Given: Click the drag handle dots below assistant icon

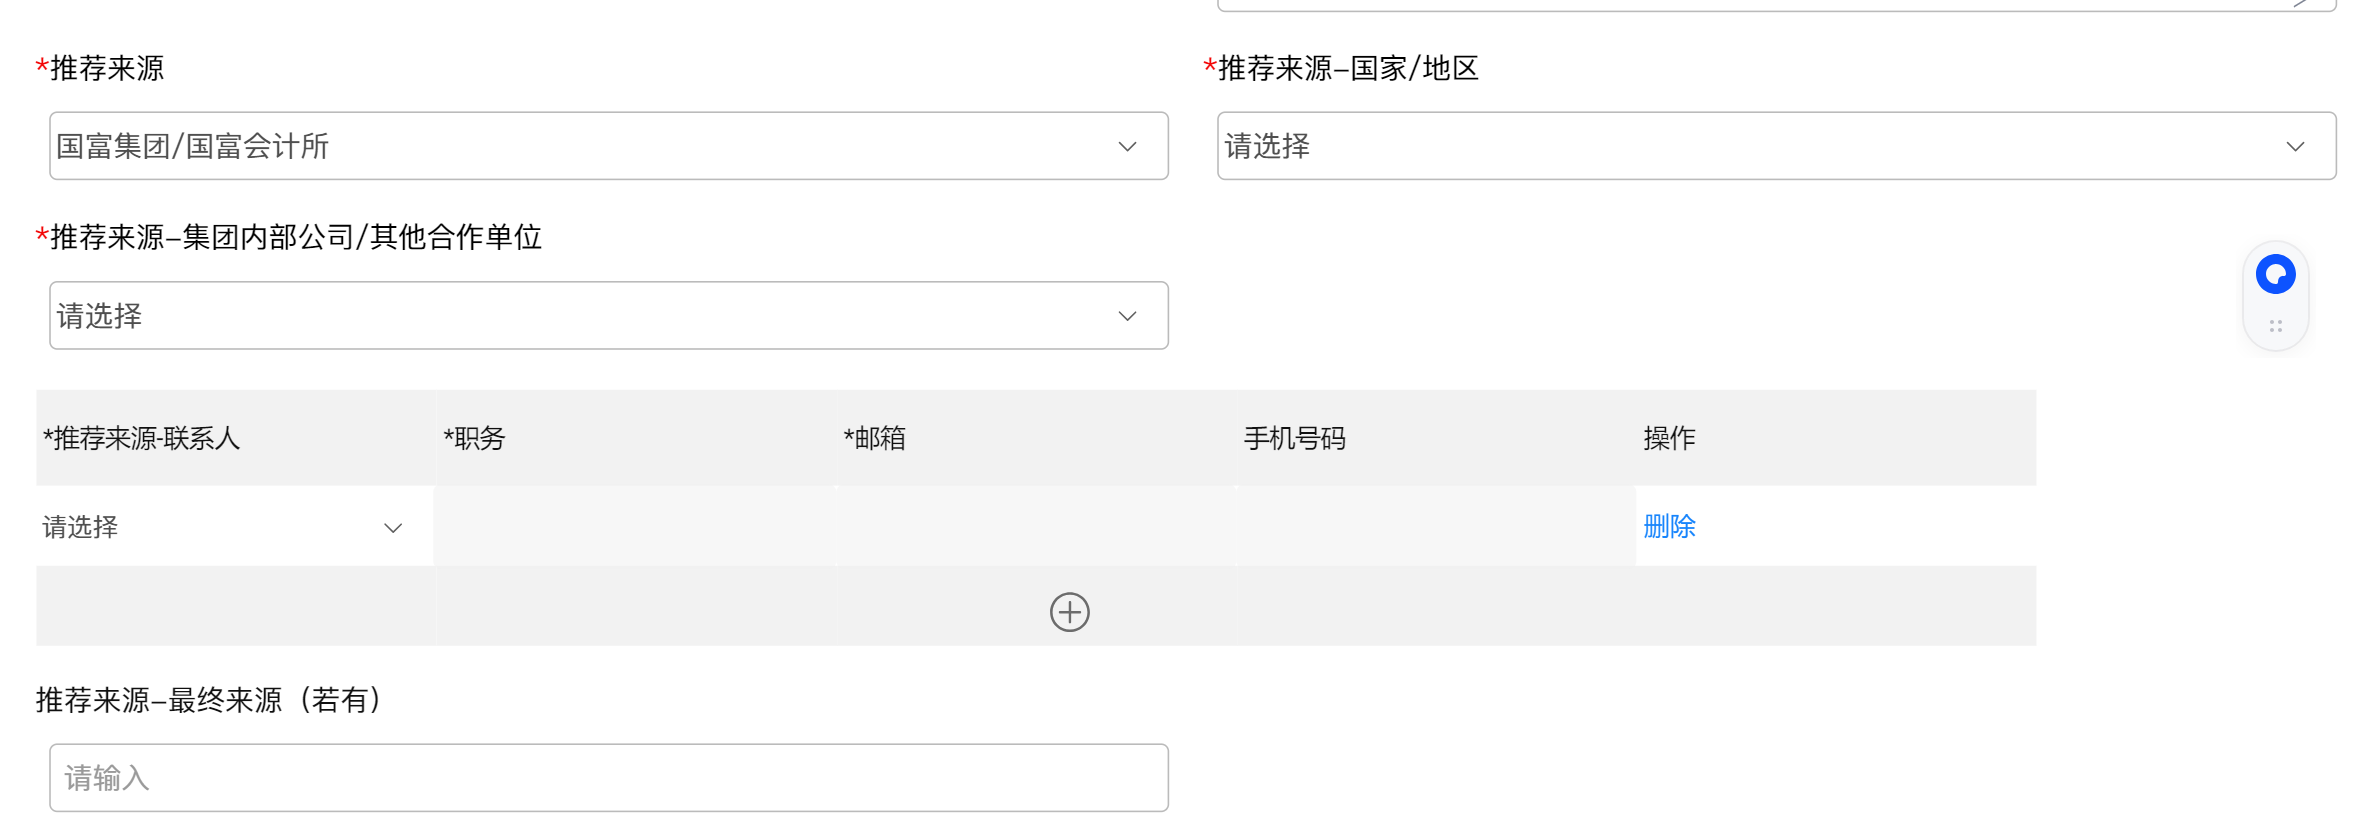Looking at the screenshot, I should click(x=2275, y=326).
